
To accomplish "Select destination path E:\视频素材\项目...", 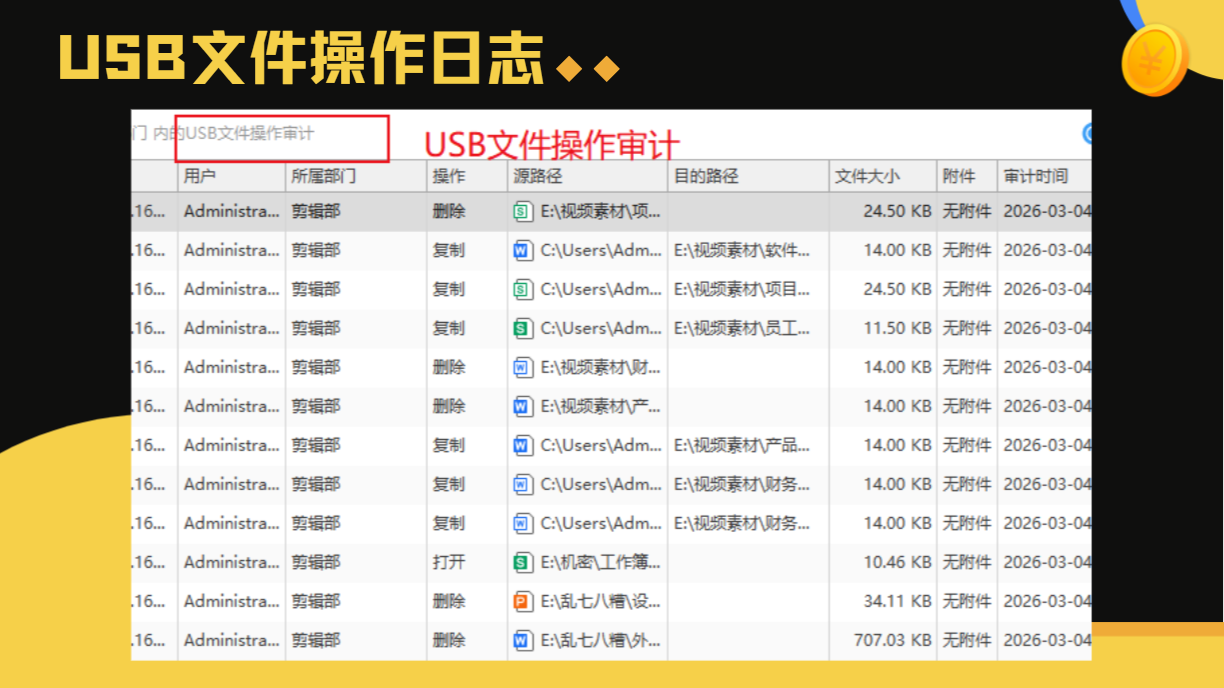I will click(x=742, y=289).
